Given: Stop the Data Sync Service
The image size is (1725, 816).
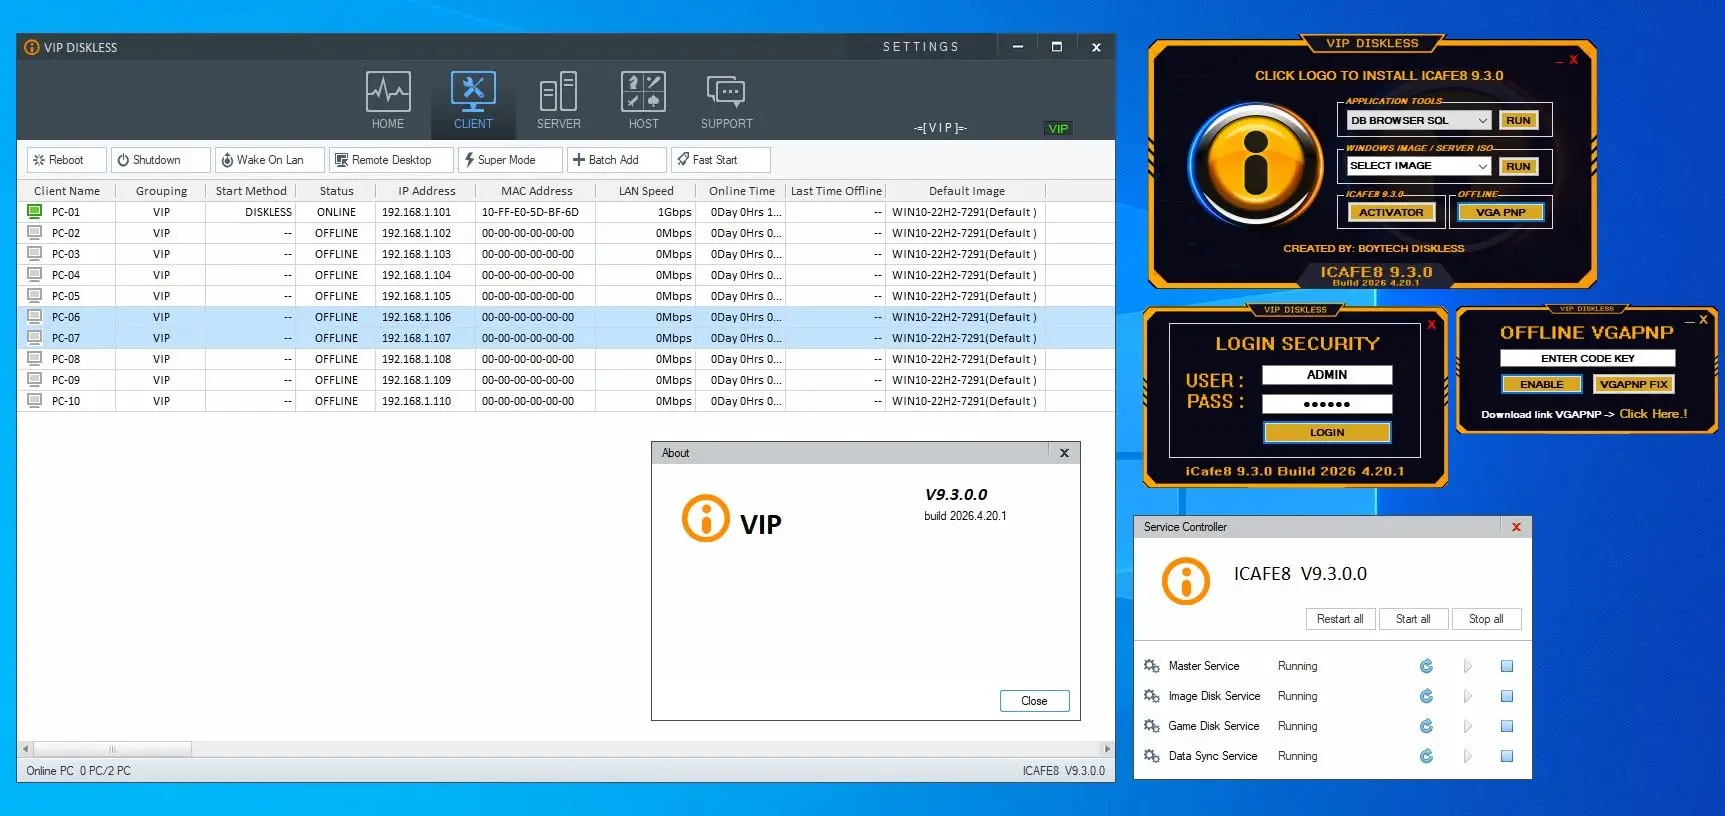Looking at the screenshot, I should click(1507, 756).
